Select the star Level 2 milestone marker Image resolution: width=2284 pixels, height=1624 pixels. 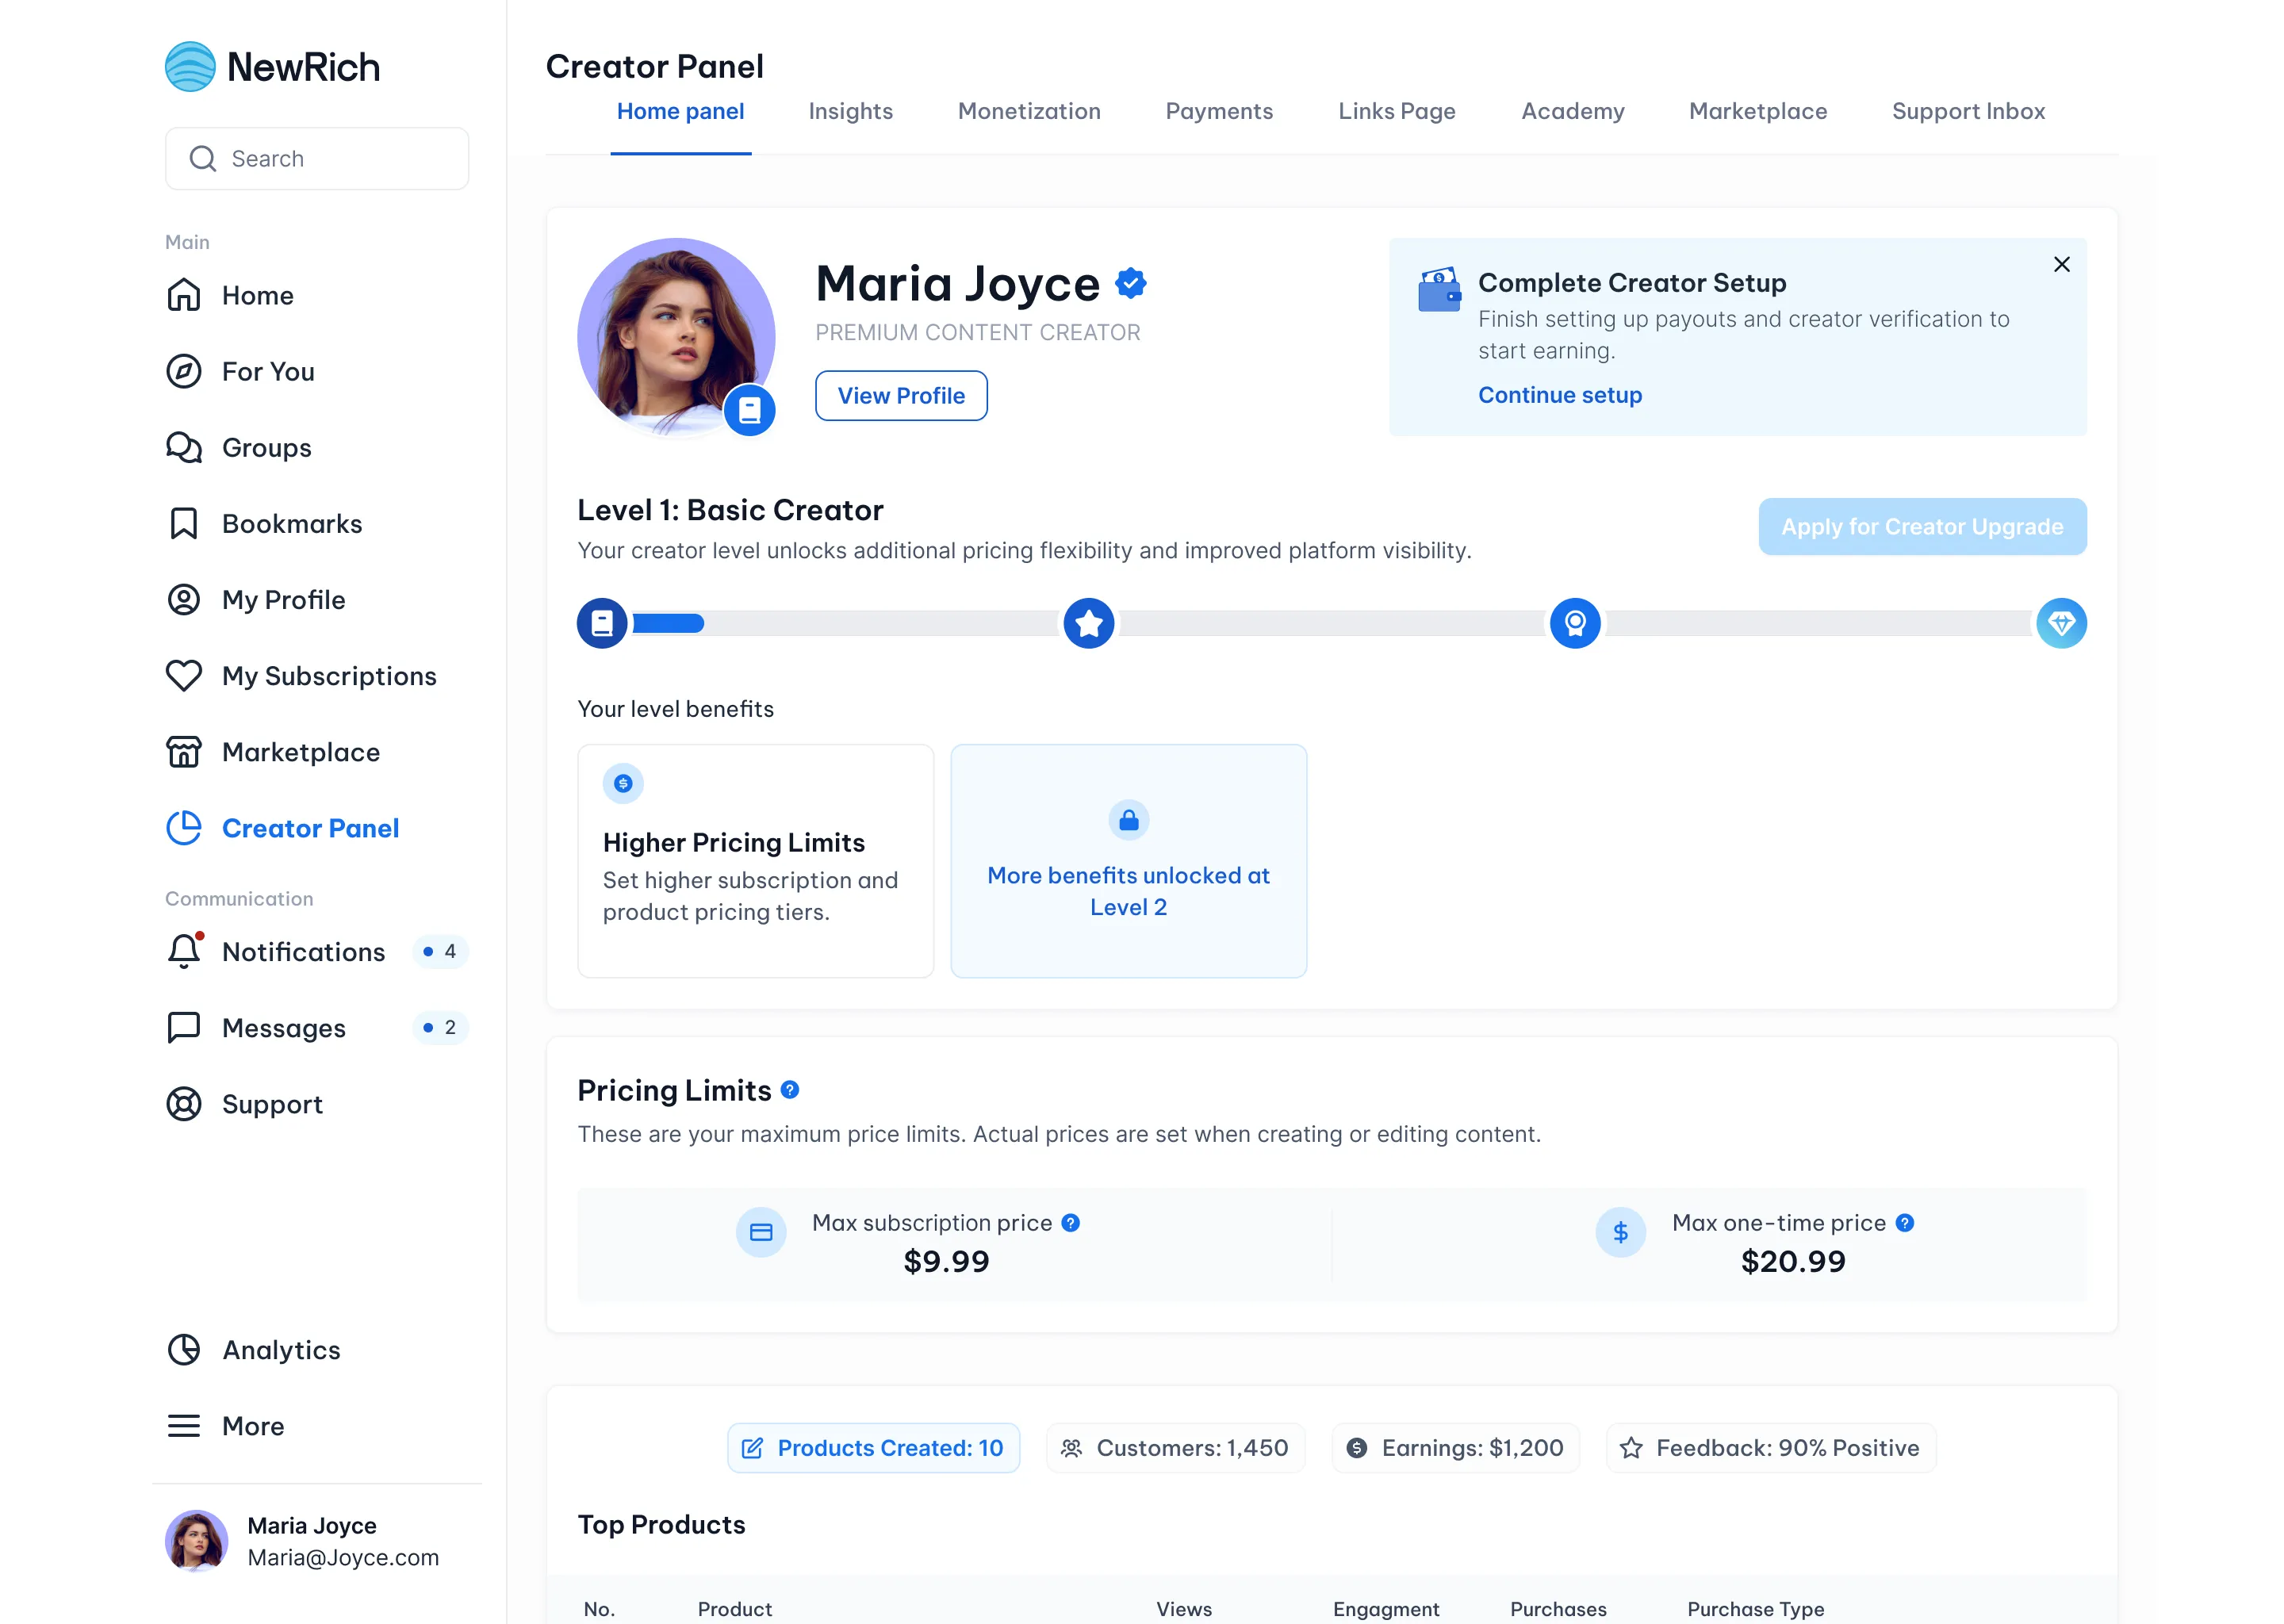pyautogui.click(x=1089, y=623)
